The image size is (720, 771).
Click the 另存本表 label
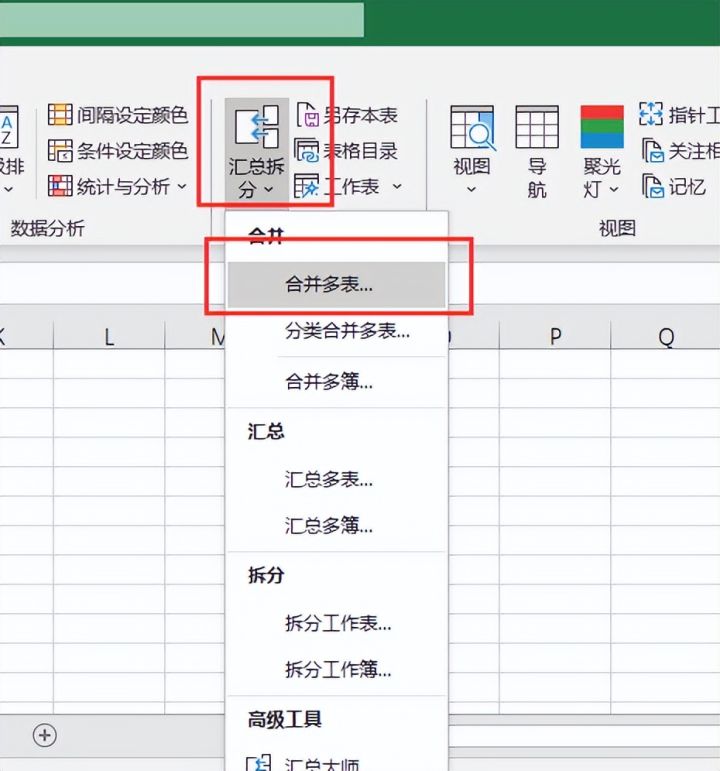[x=360, y=115]
